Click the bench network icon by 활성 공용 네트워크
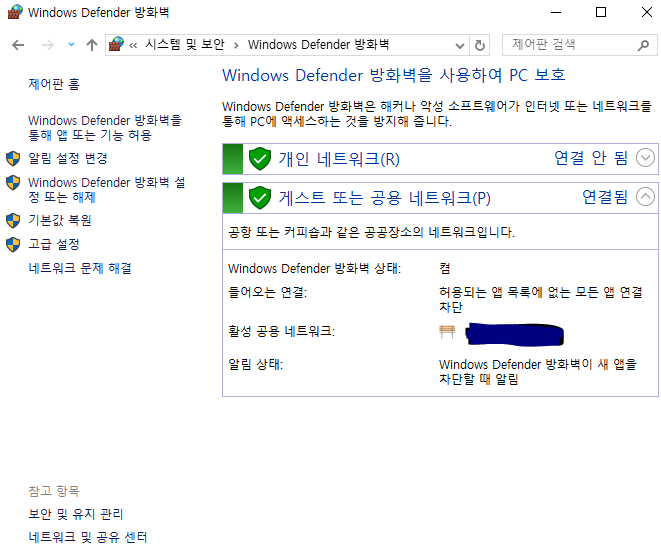The height and width of the screenshot is (557, 661). [x=447, y=331]
